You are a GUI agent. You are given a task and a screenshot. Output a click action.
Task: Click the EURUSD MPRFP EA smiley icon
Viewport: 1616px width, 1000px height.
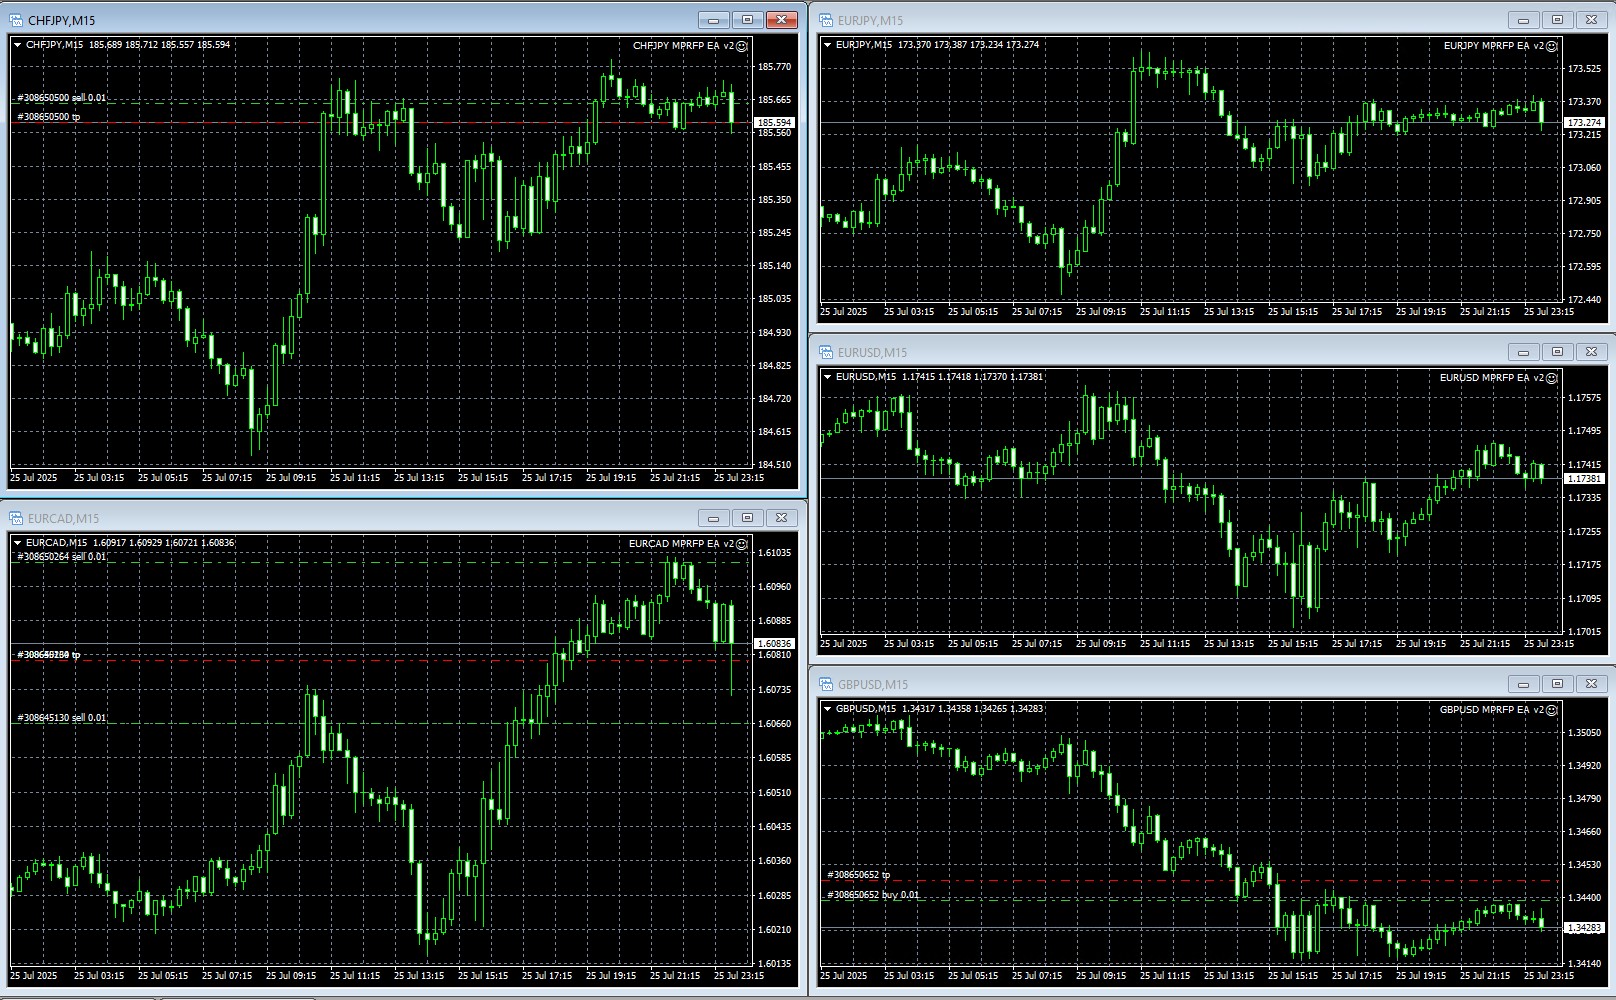click(x=1552, y=378)
